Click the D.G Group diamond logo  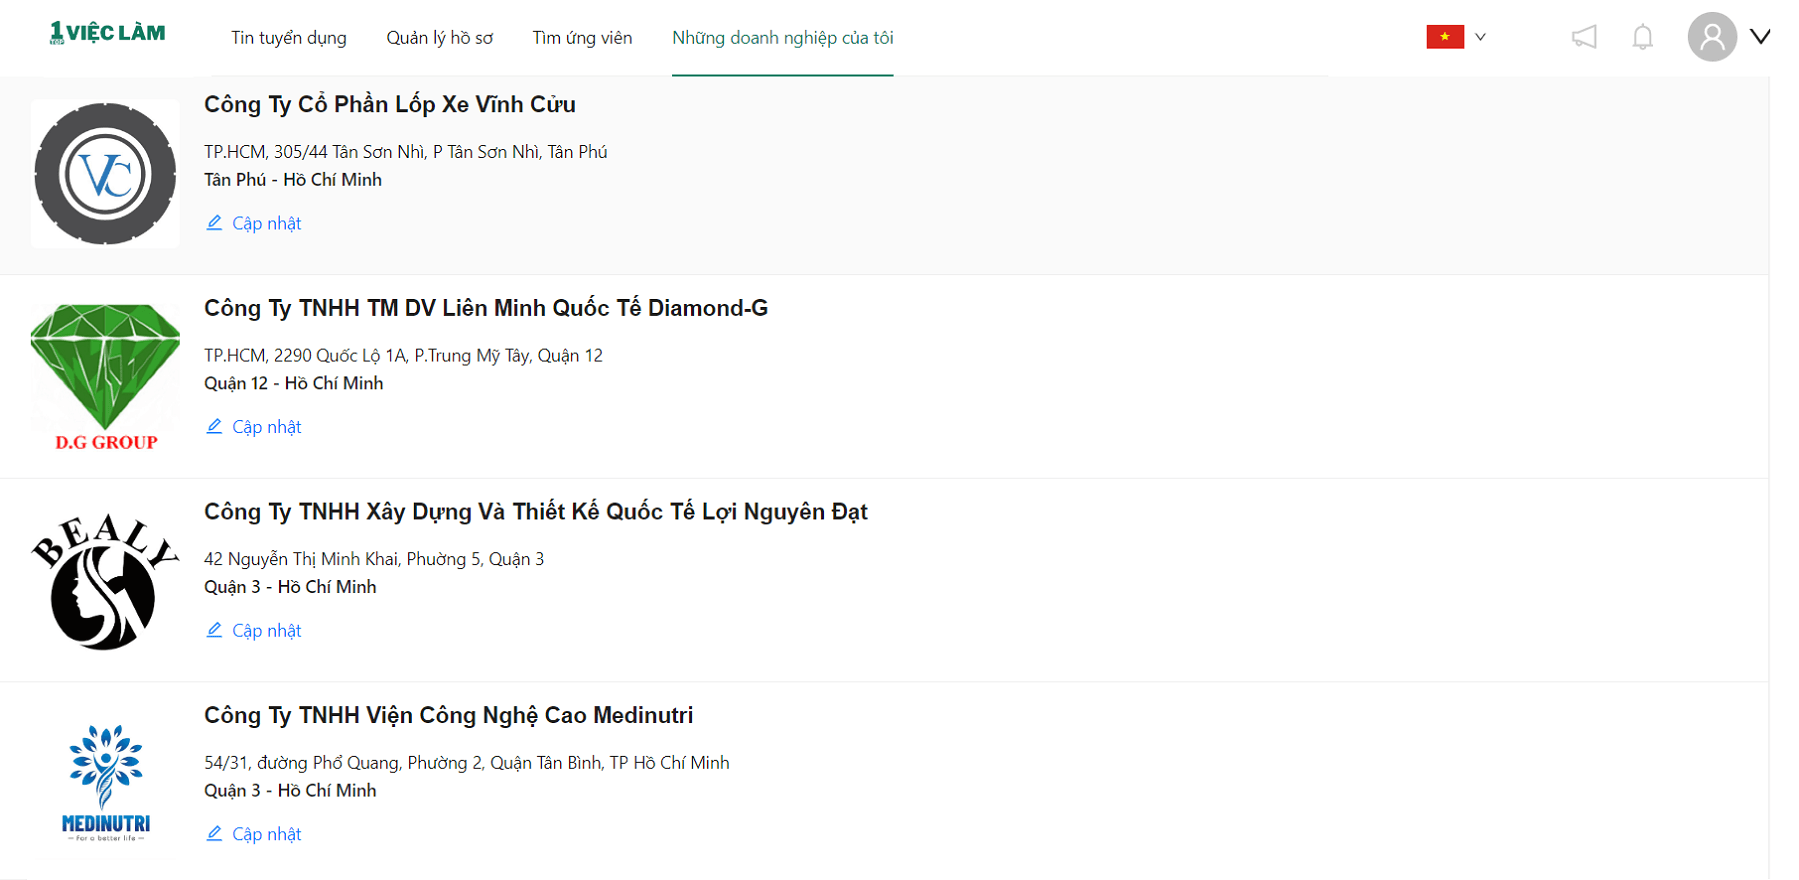(105, 377)
